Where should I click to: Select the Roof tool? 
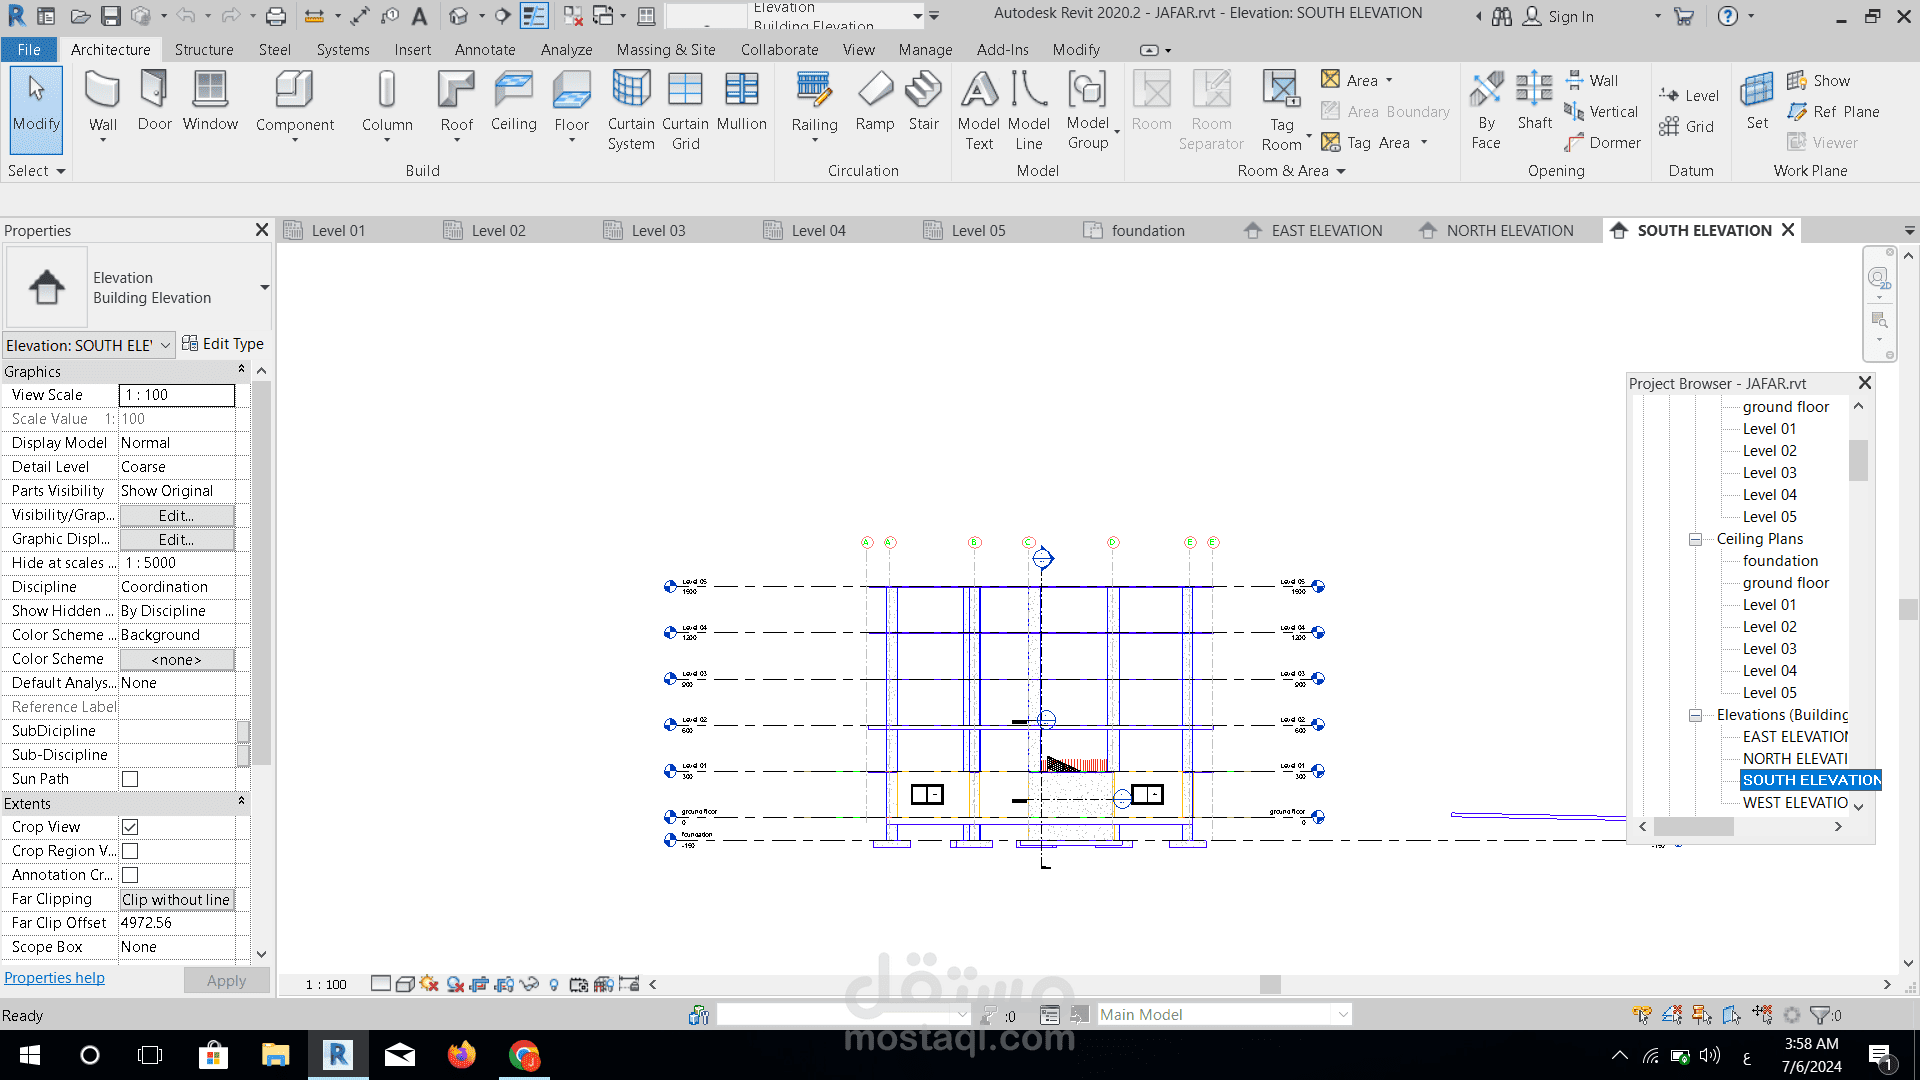[x=456, y=105]
